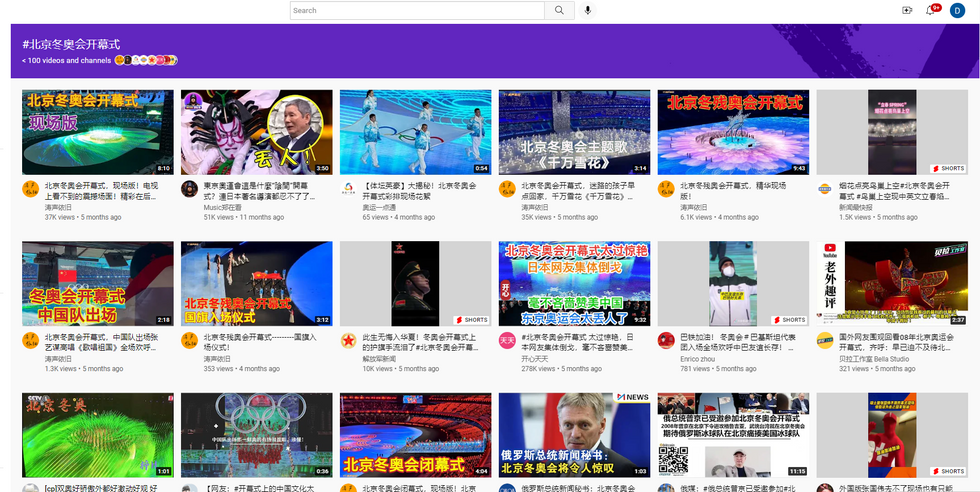980x492 pixels.
Task: Open the soldier Shorts thumbnail
Action: pyautogui.click(x=416, y=284)
